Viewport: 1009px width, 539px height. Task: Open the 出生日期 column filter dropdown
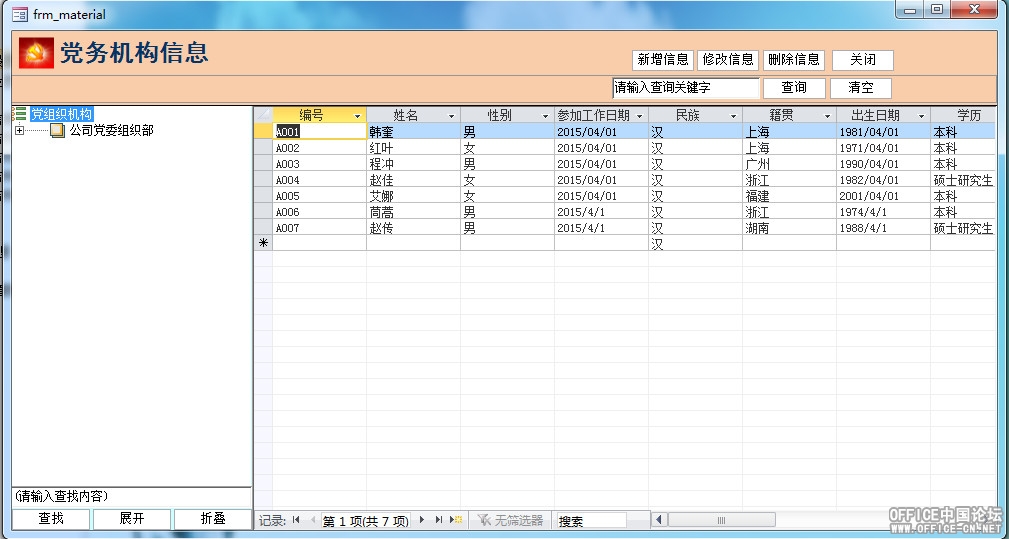click(x=921, y=116)
